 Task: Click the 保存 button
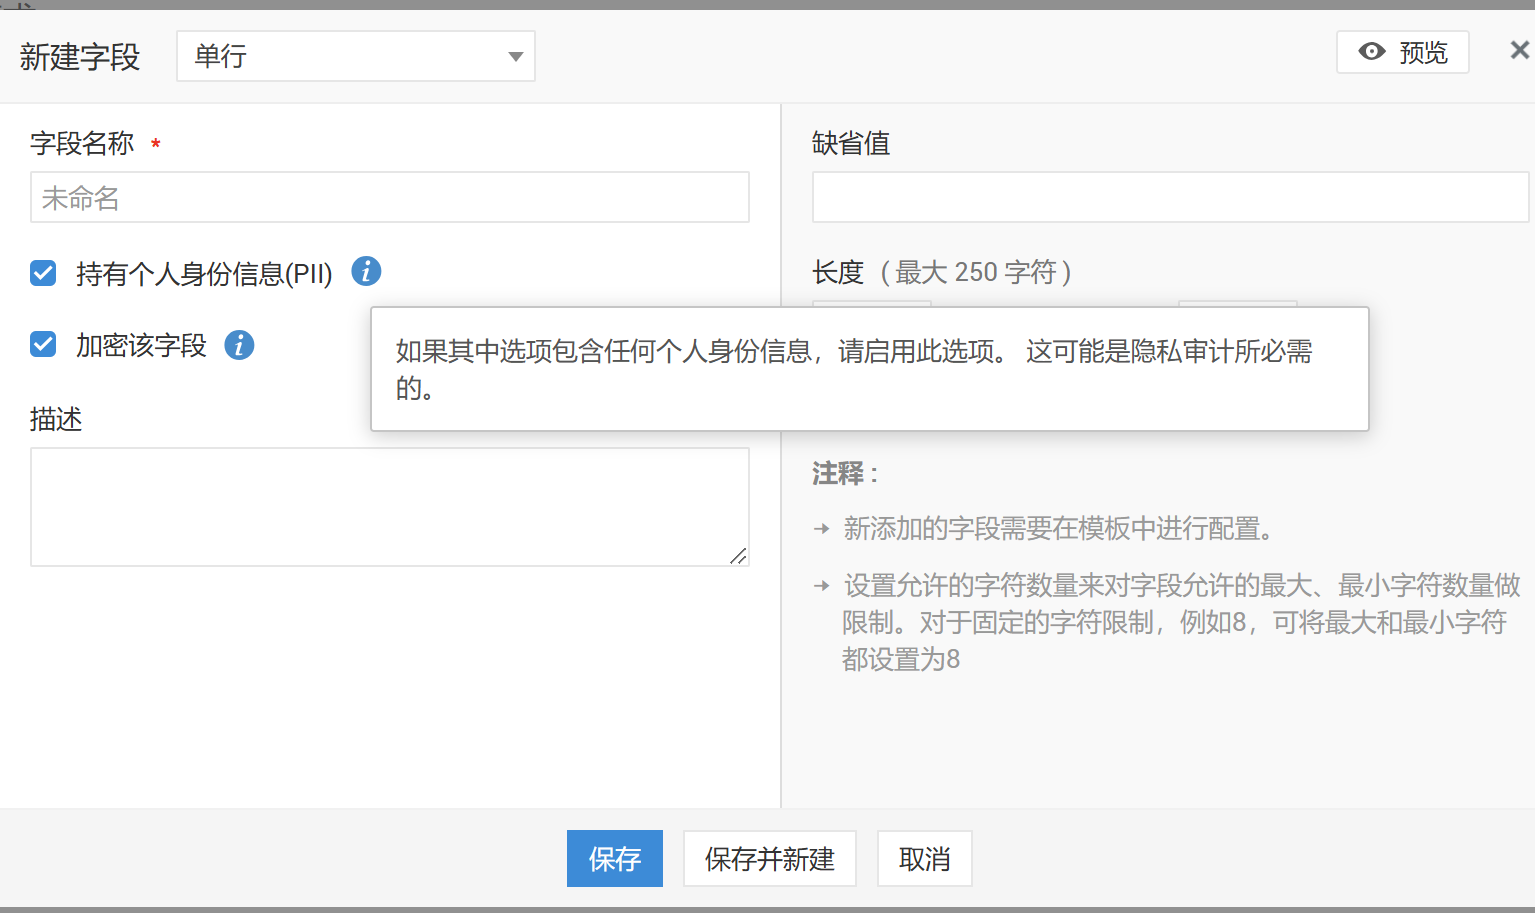click(x=614, y=858)
